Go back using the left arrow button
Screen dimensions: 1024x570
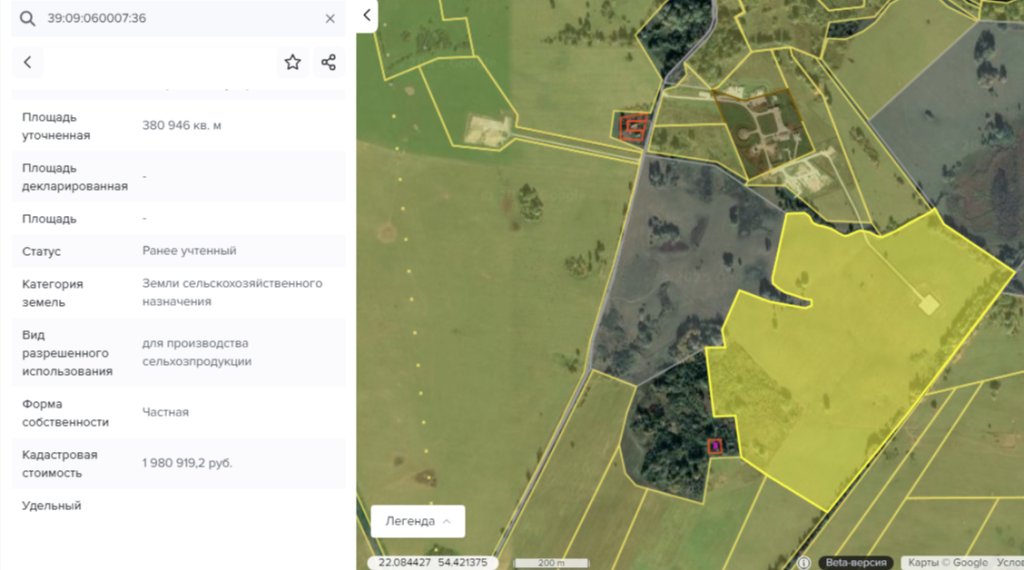(27, 62)
